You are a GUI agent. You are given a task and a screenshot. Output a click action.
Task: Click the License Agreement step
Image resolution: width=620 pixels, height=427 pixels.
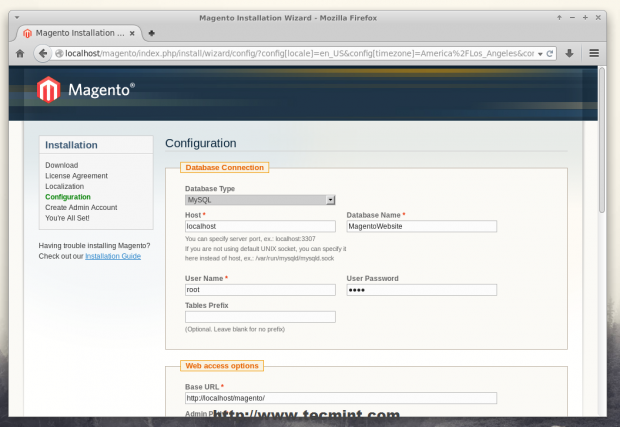click(76, 176)
